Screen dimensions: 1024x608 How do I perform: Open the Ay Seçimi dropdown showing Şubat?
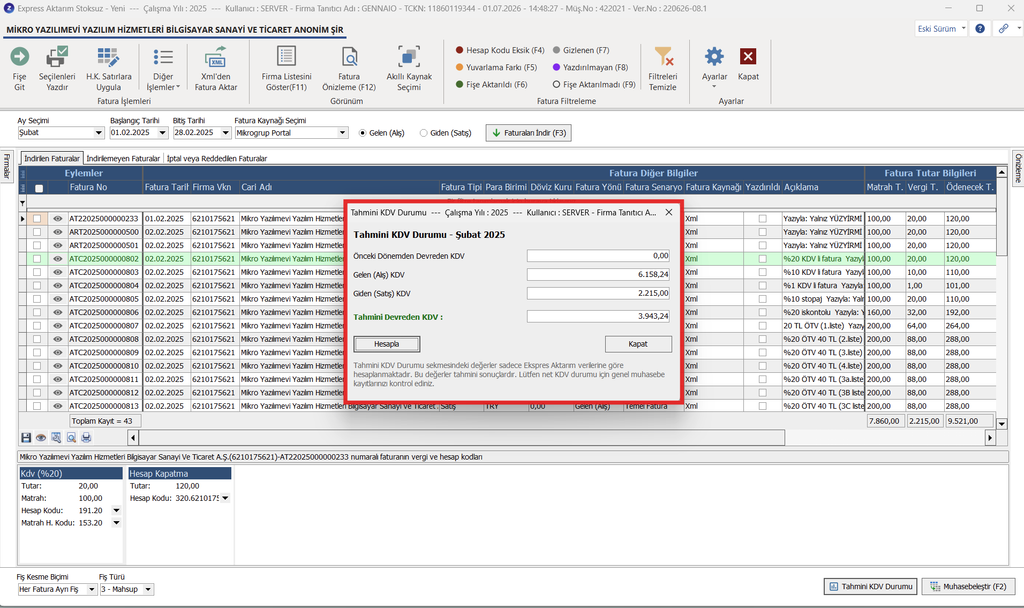pyautogui.click(x=99, y=133)
